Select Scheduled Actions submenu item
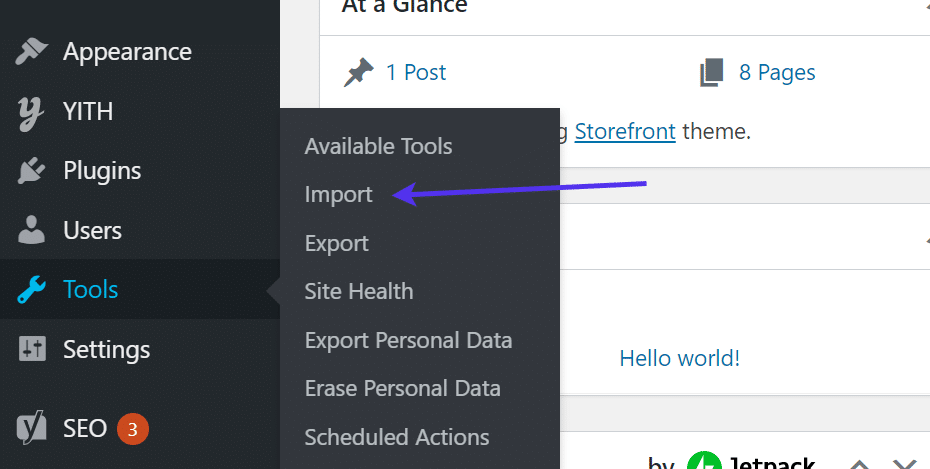930x469 pixels. (396, 437)
